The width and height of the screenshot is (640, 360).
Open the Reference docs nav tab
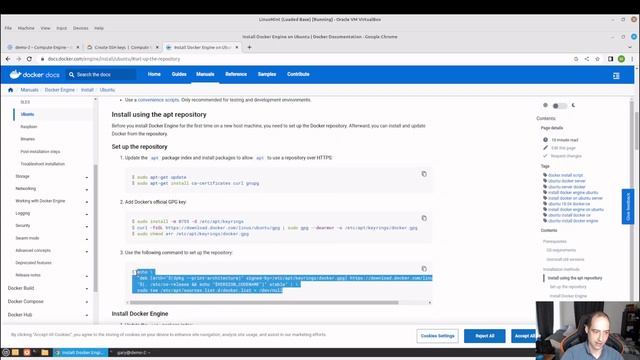(236, 74)
